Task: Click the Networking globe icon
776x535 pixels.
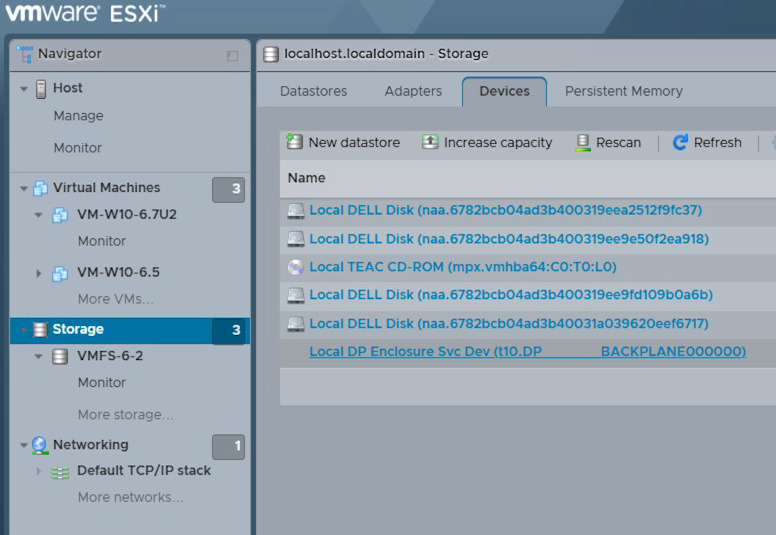Action: point(40,445)
